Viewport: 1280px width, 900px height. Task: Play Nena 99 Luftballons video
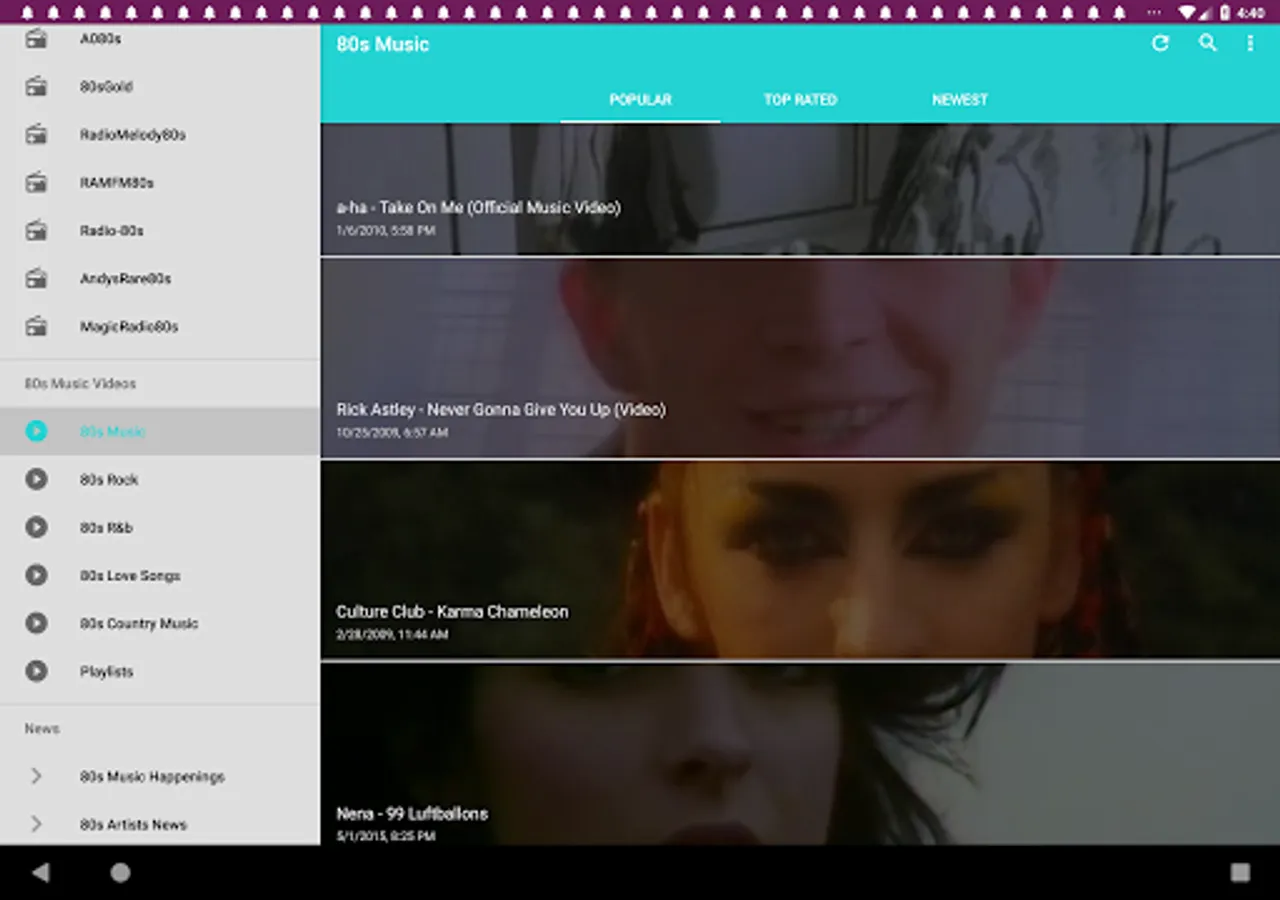pos(800,753)
